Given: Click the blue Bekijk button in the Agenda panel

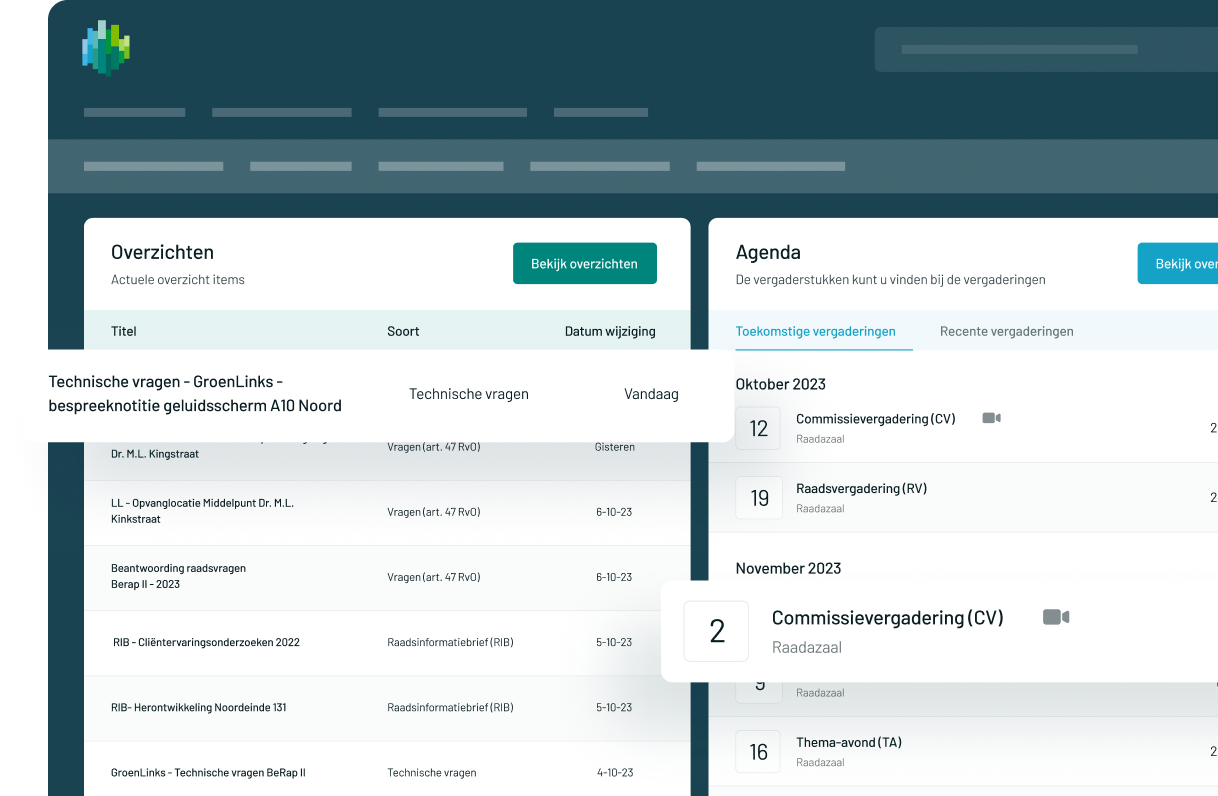Looking at the screenshot, I should (1178, 264).
